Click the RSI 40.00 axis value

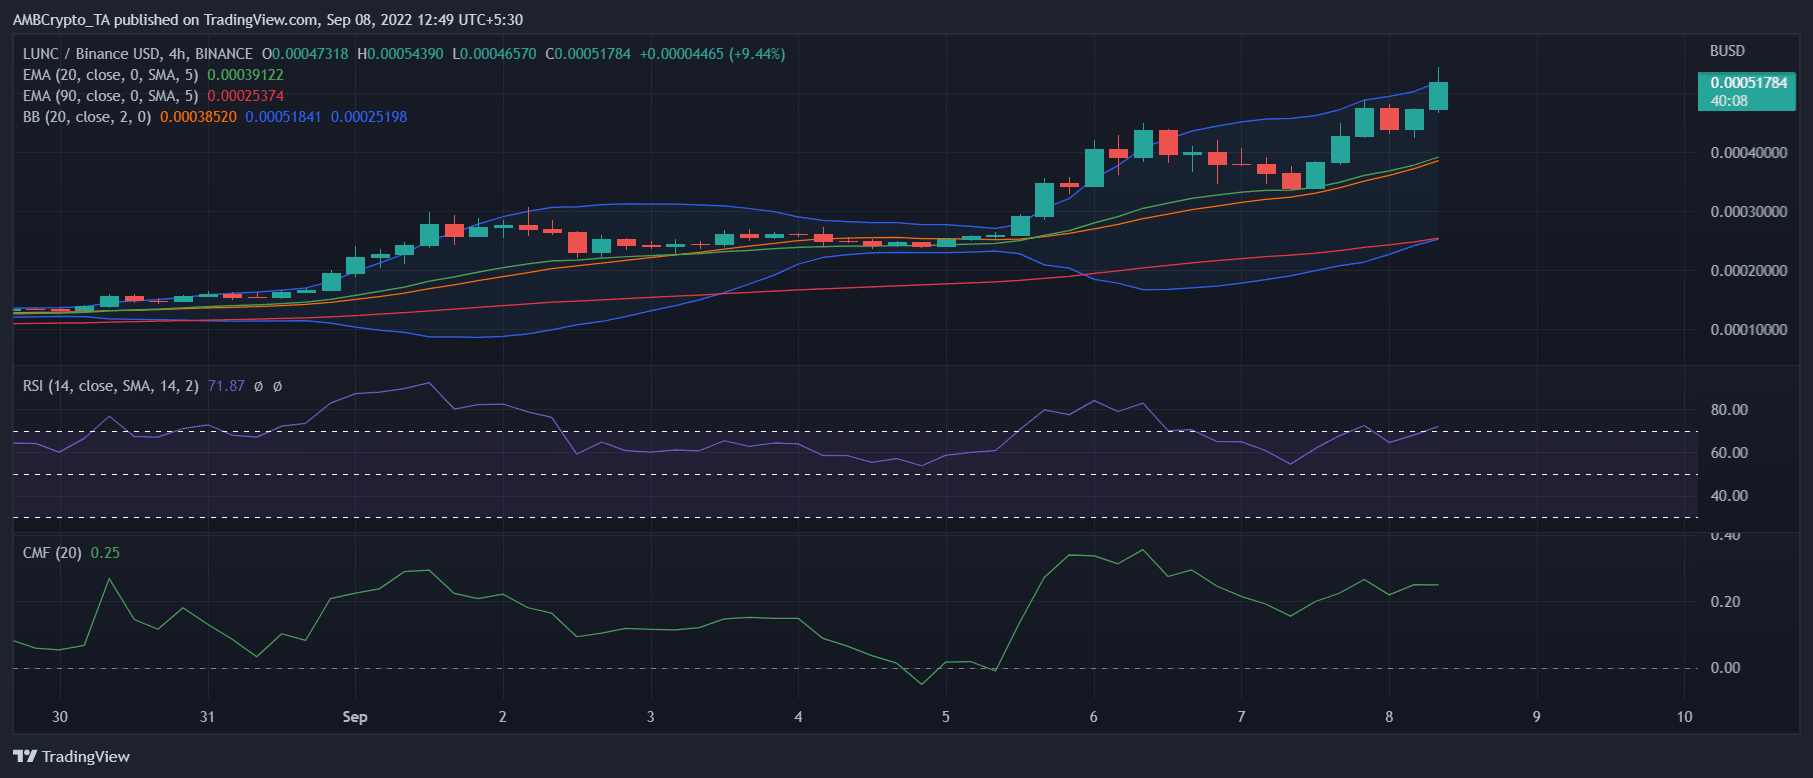(1729, 496)
